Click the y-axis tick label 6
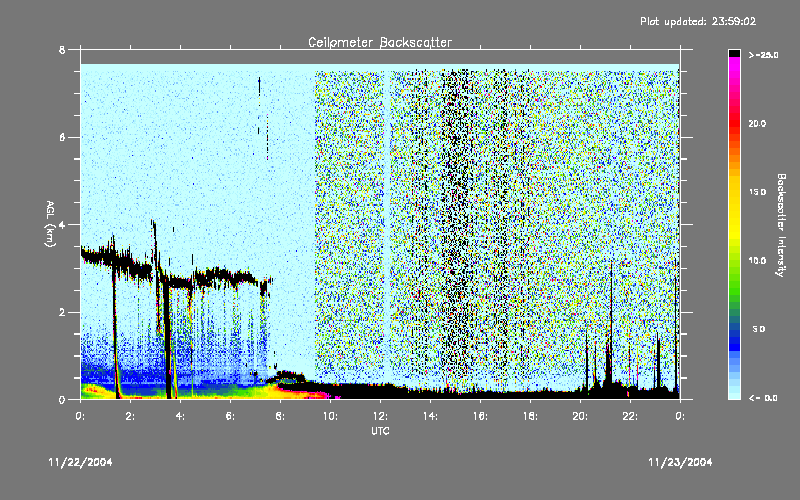This screenshot has width=800, height=500. coord(62,137)
